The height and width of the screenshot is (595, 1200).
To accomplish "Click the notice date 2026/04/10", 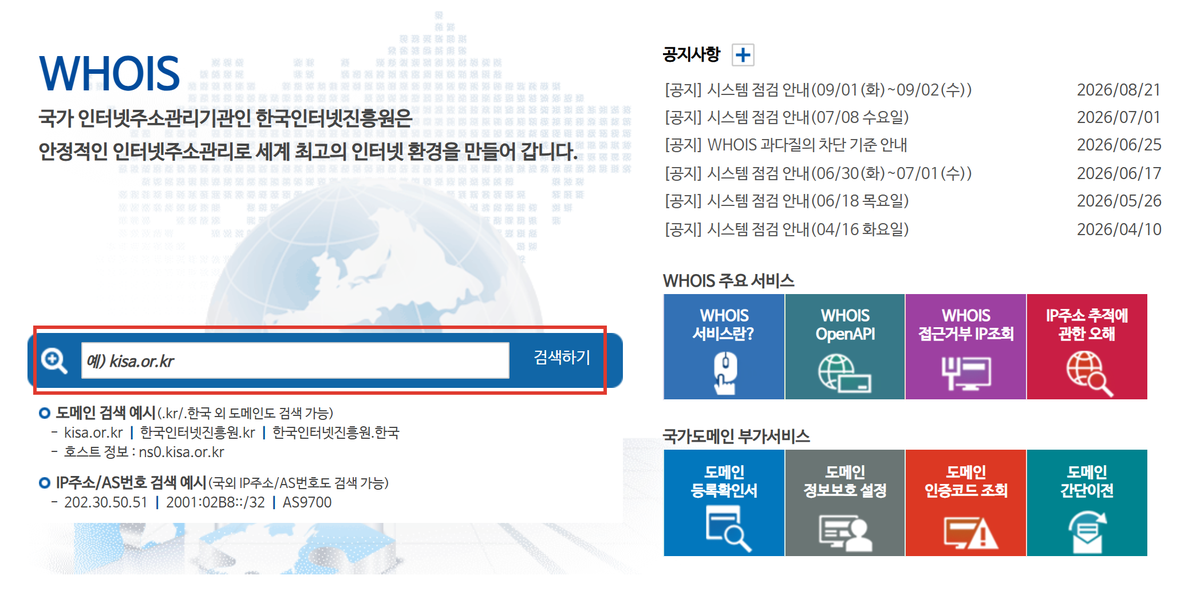I will [1119, 229].
